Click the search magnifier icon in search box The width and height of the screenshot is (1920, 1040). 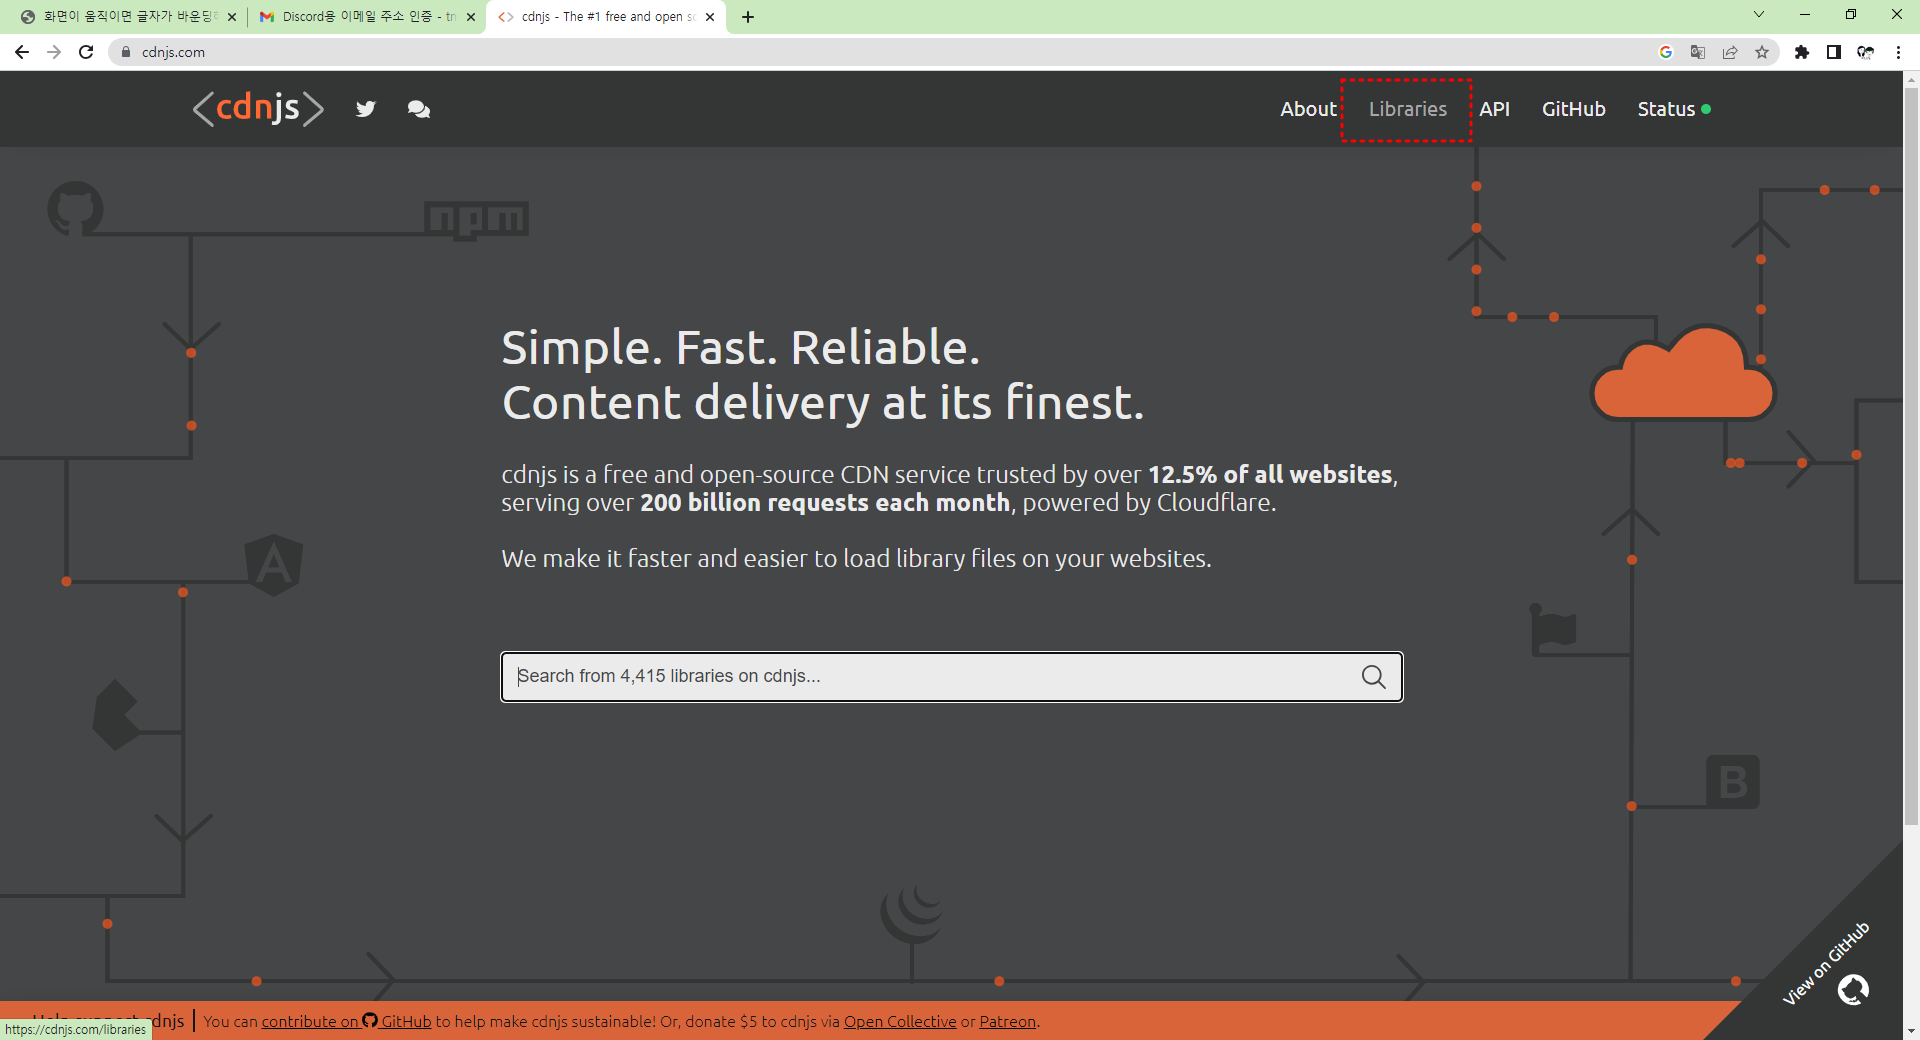[1373, 677]
